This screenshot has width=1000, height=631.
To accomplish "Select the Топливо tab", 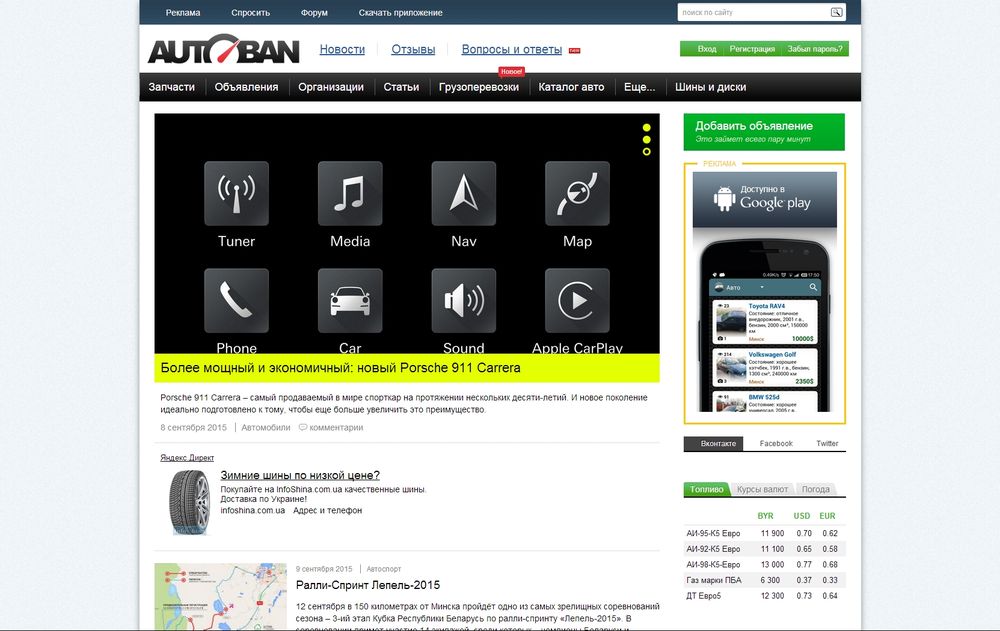I will click(707, 489).
